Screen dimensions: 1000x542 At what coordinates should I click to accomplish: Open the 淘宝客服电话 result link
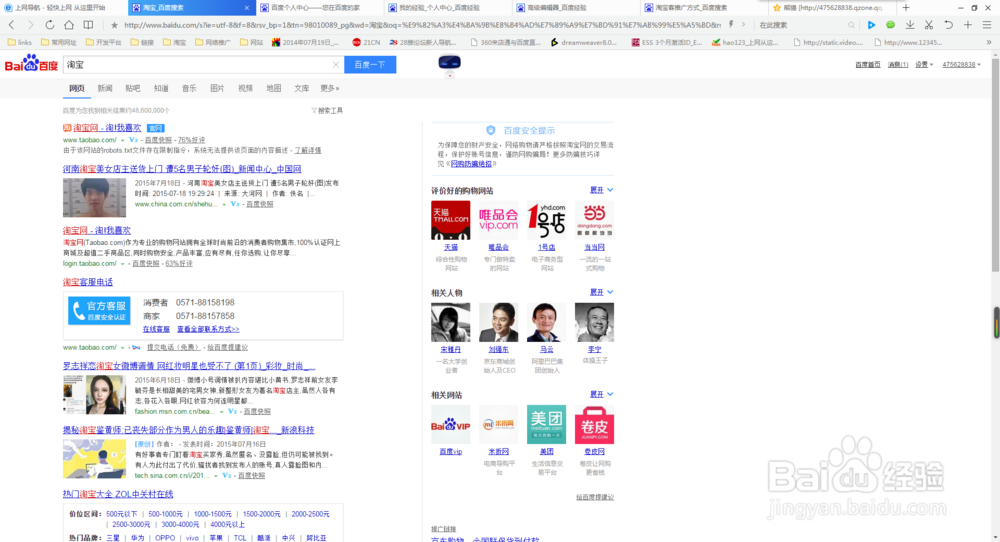87,282
